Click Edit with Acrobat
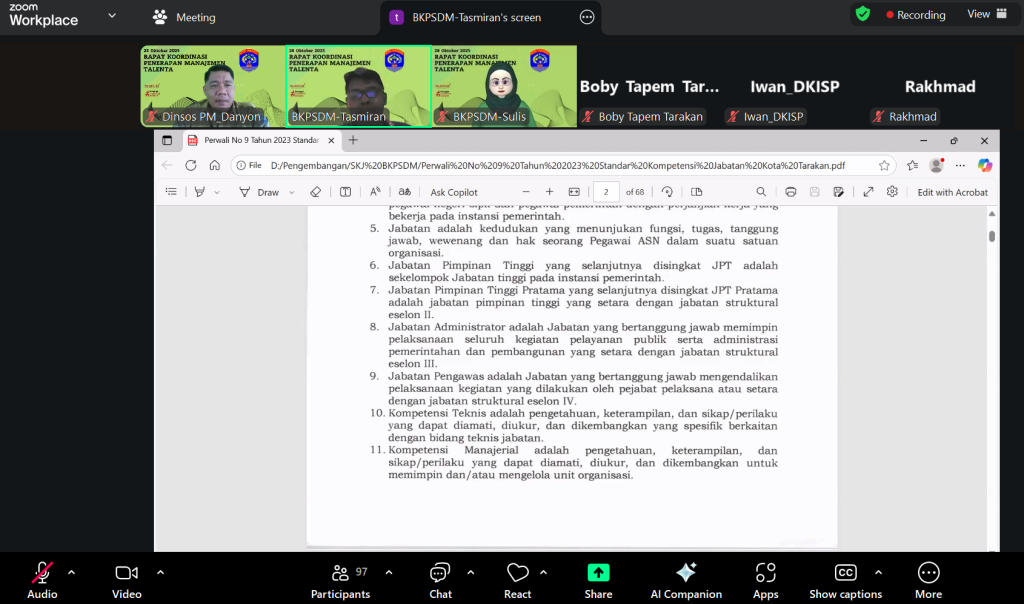 tap(952, 192)
